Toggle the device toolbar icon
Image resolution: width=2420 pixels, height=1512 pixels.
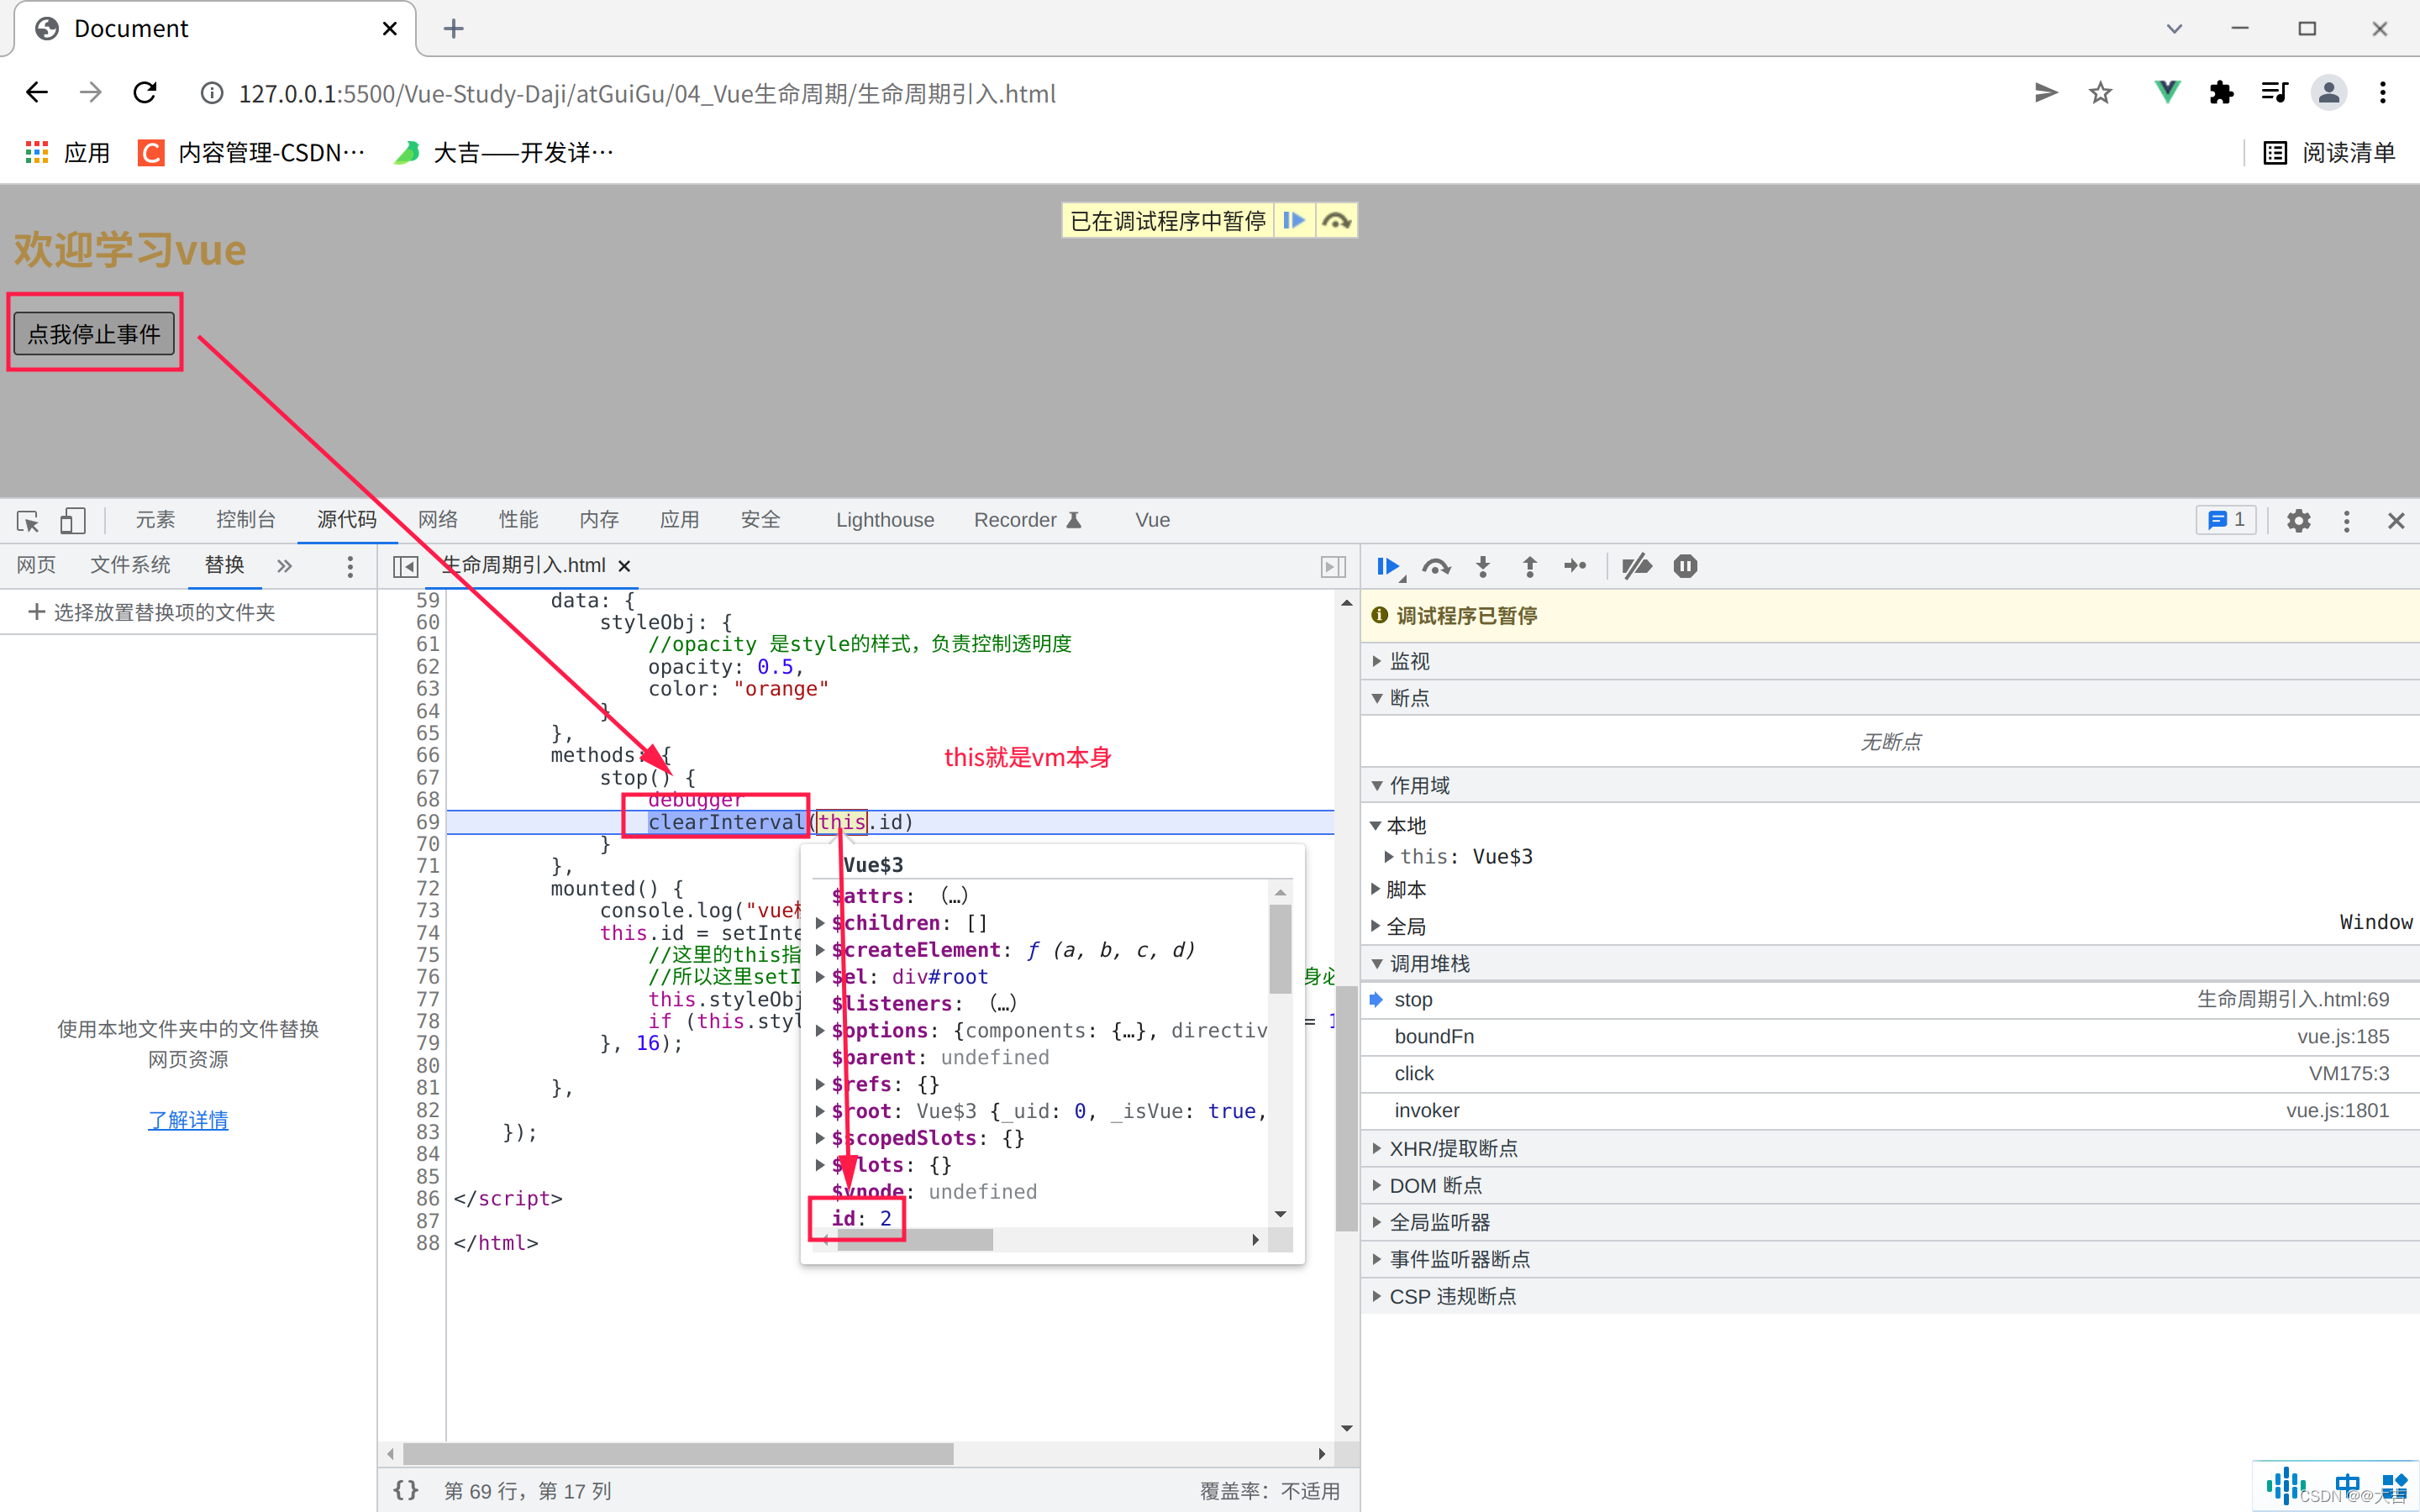point(73,521)
